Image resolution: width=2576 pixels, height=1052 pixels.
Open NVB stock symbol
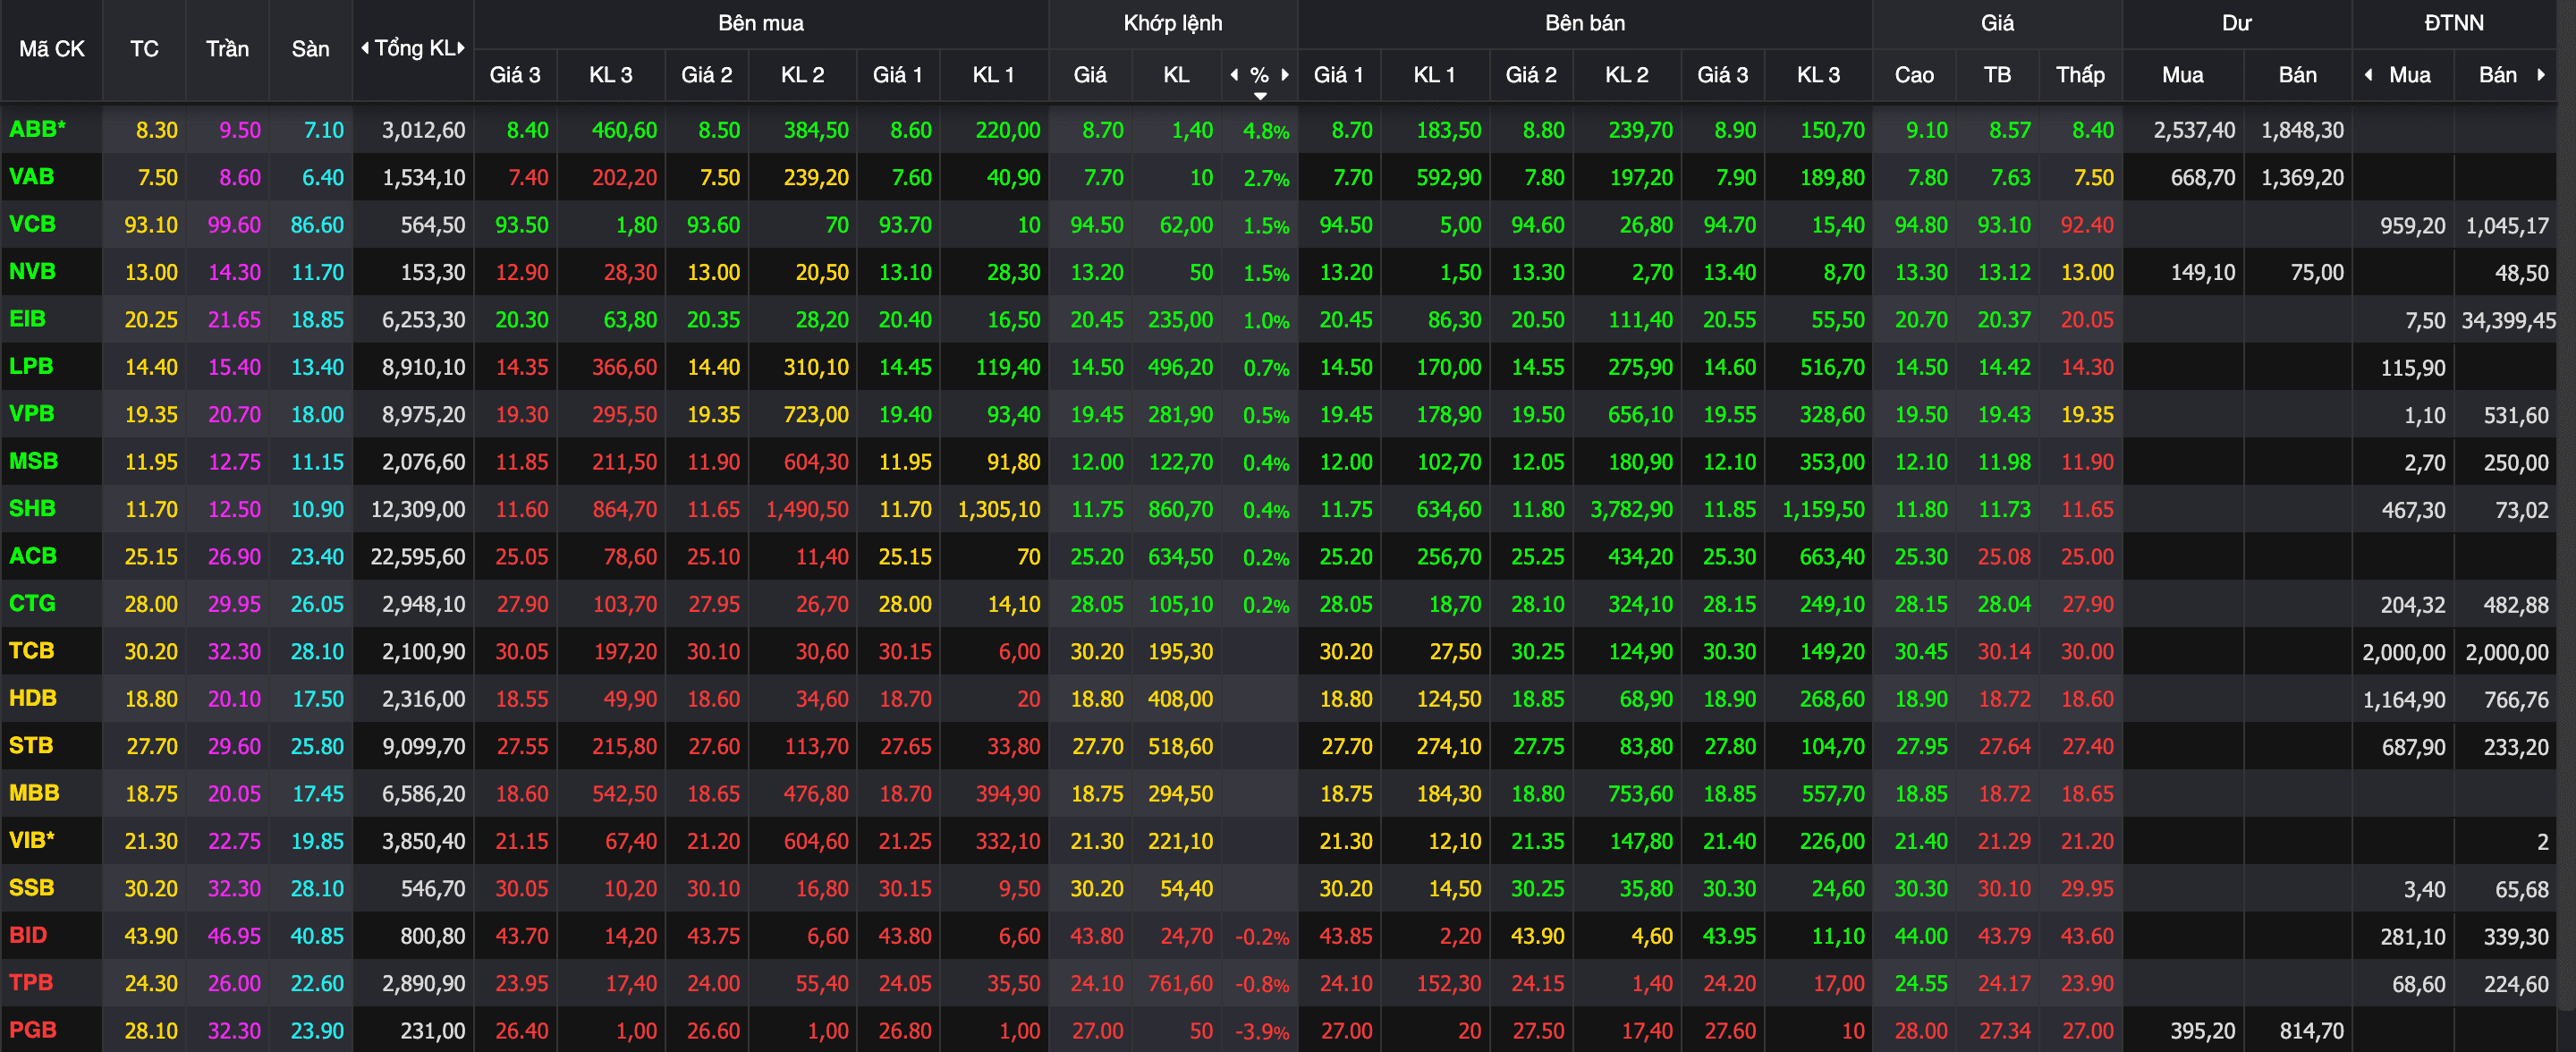tap(33, 271)
